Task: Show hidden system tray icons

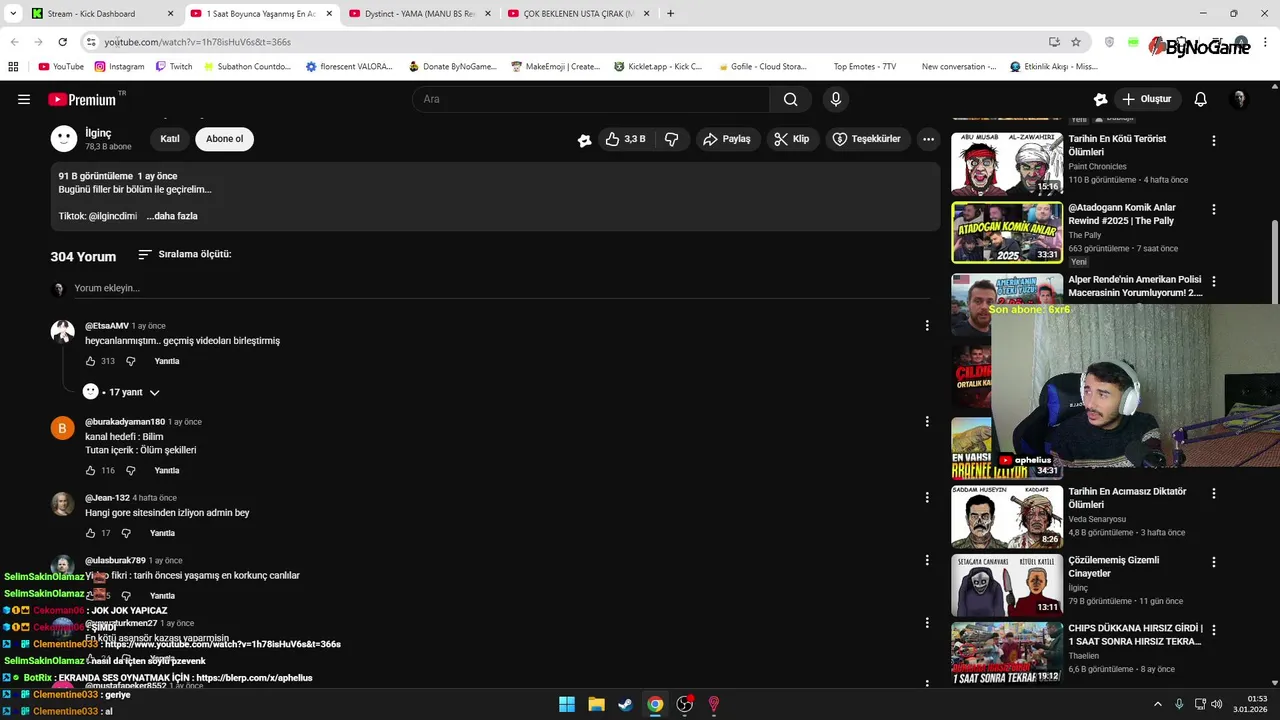Action: point(1158,704)
